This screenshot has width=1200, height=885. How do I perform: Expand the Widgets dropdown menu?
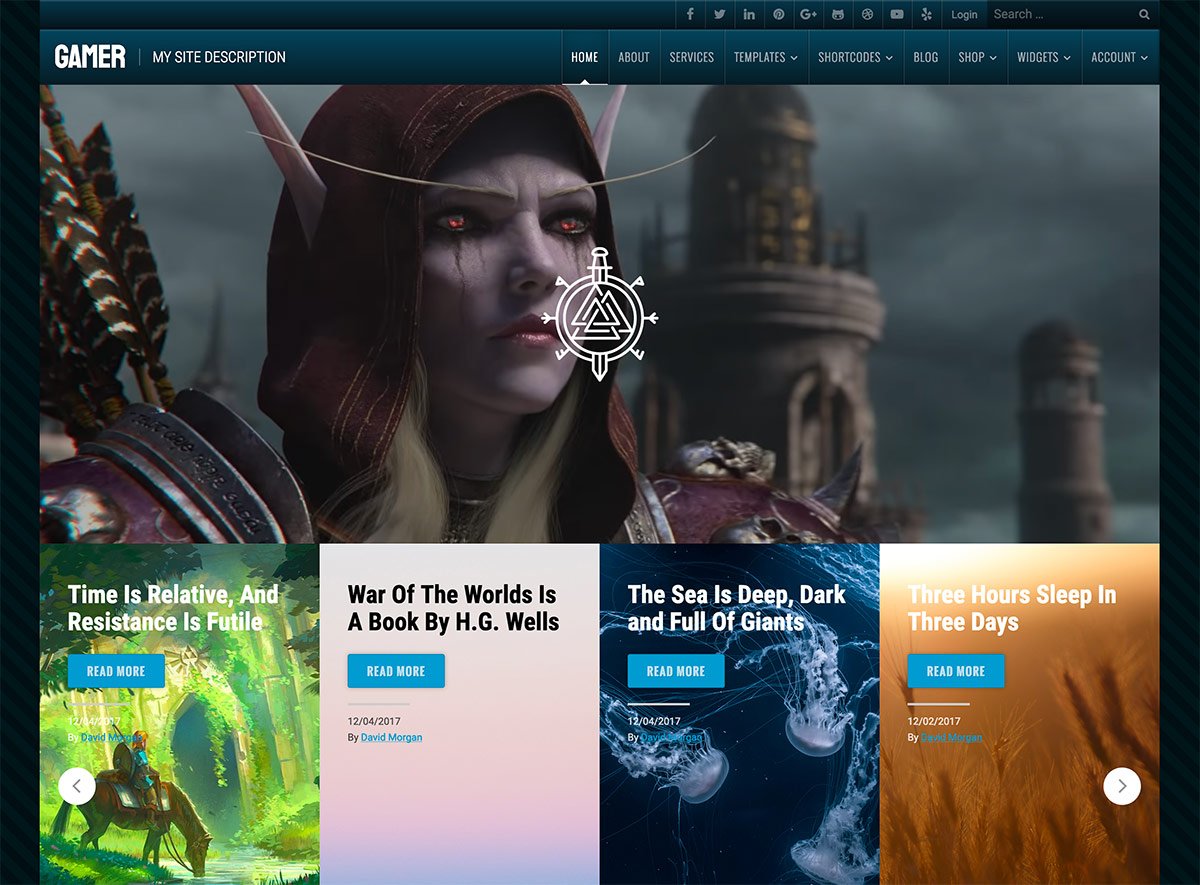[x=1044, y=57]
